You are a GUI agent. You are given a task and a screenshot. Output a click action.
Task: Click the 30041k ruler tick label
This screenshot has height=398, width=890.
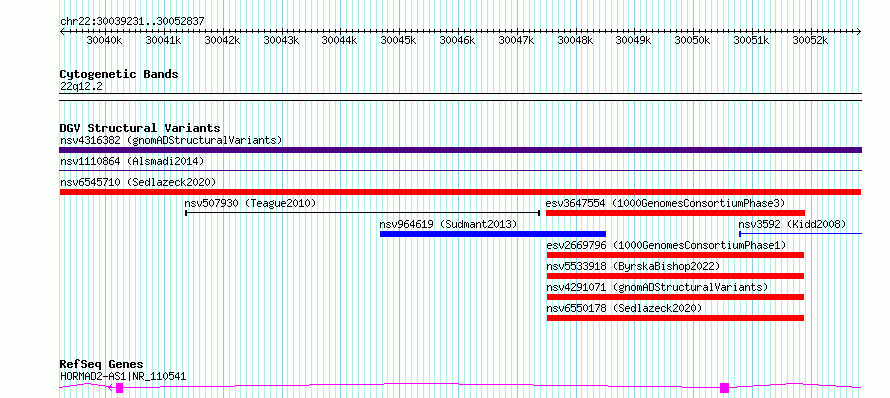(x=163, y=41)
